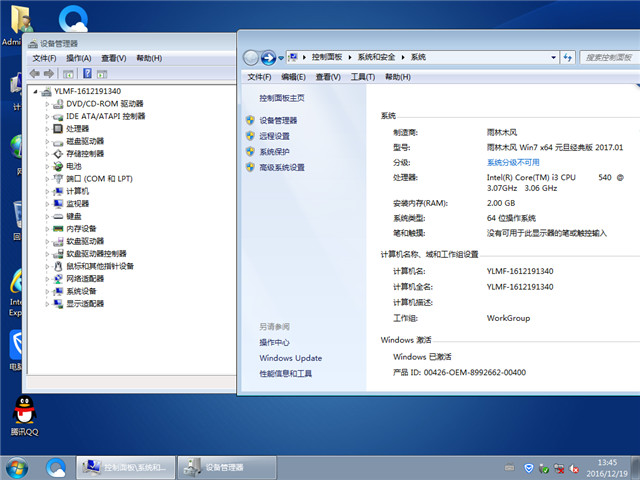Expand the 存储控制器 tree node
Viewport: 640px width, 480px height.
[x=47, y=154]
